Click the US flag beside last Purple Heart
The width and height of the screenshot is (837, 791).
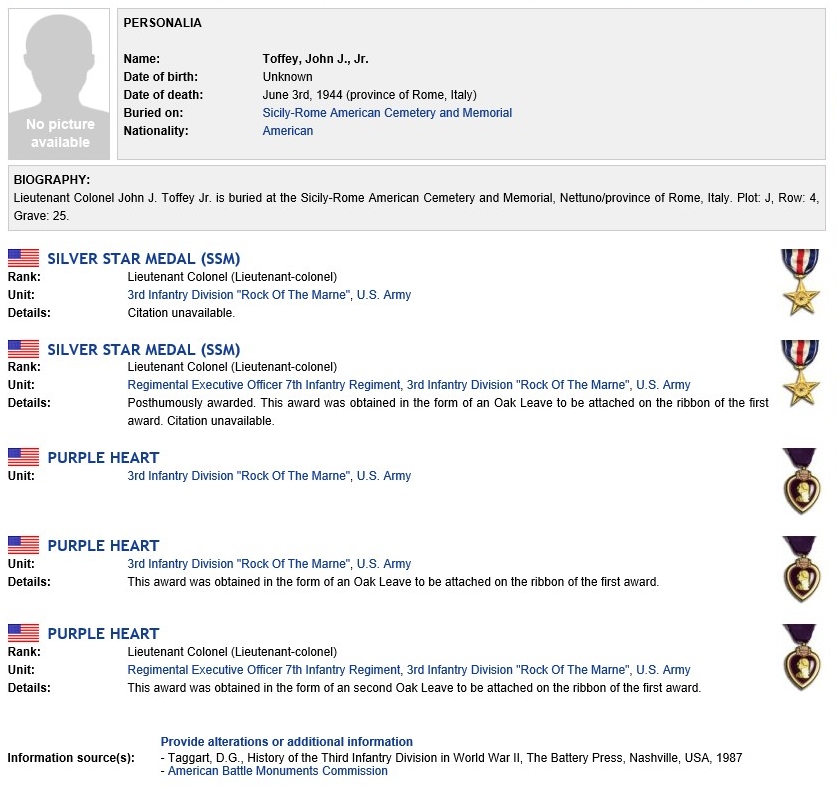23,633
